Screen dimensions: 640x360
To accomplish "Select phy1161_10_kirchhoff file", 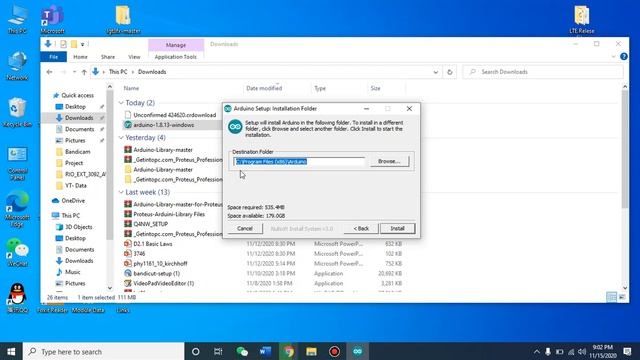I will click(x=160, y=264).
